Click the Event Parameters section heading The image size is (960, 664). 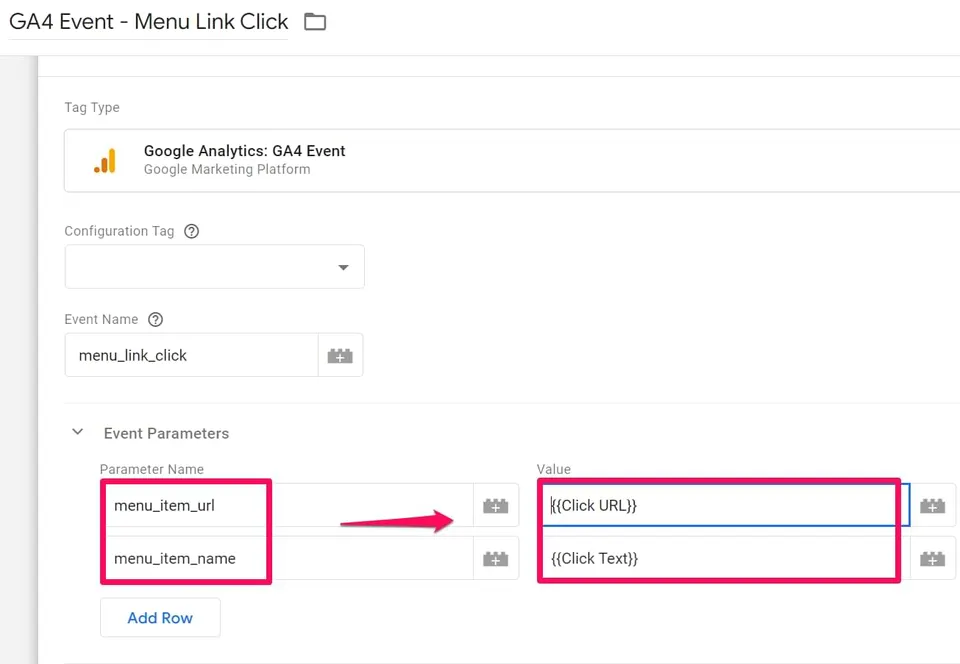tap(167, 433)
